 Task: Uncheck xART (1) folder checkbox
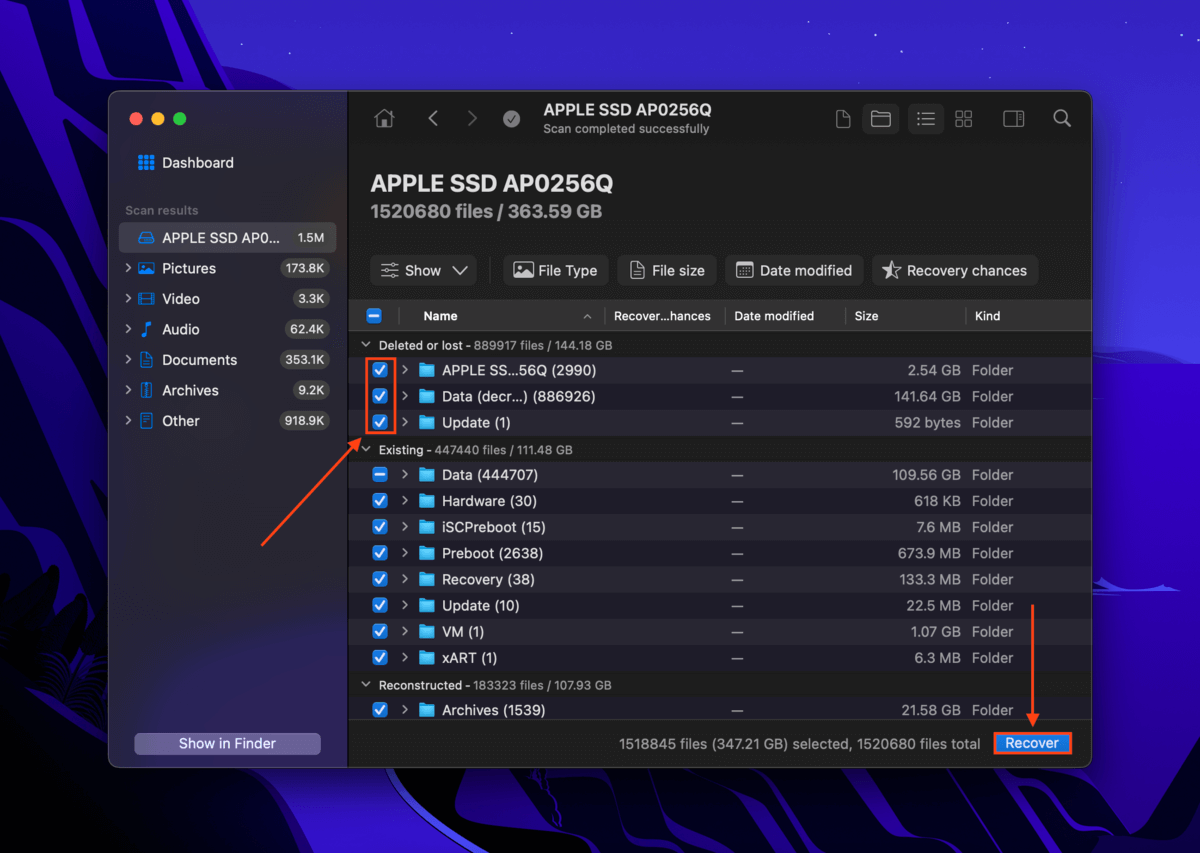tap(380, 658)
